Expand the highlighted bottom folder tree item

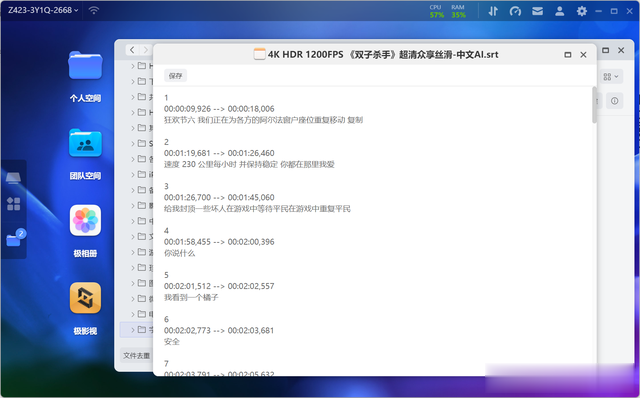(133, 329)
